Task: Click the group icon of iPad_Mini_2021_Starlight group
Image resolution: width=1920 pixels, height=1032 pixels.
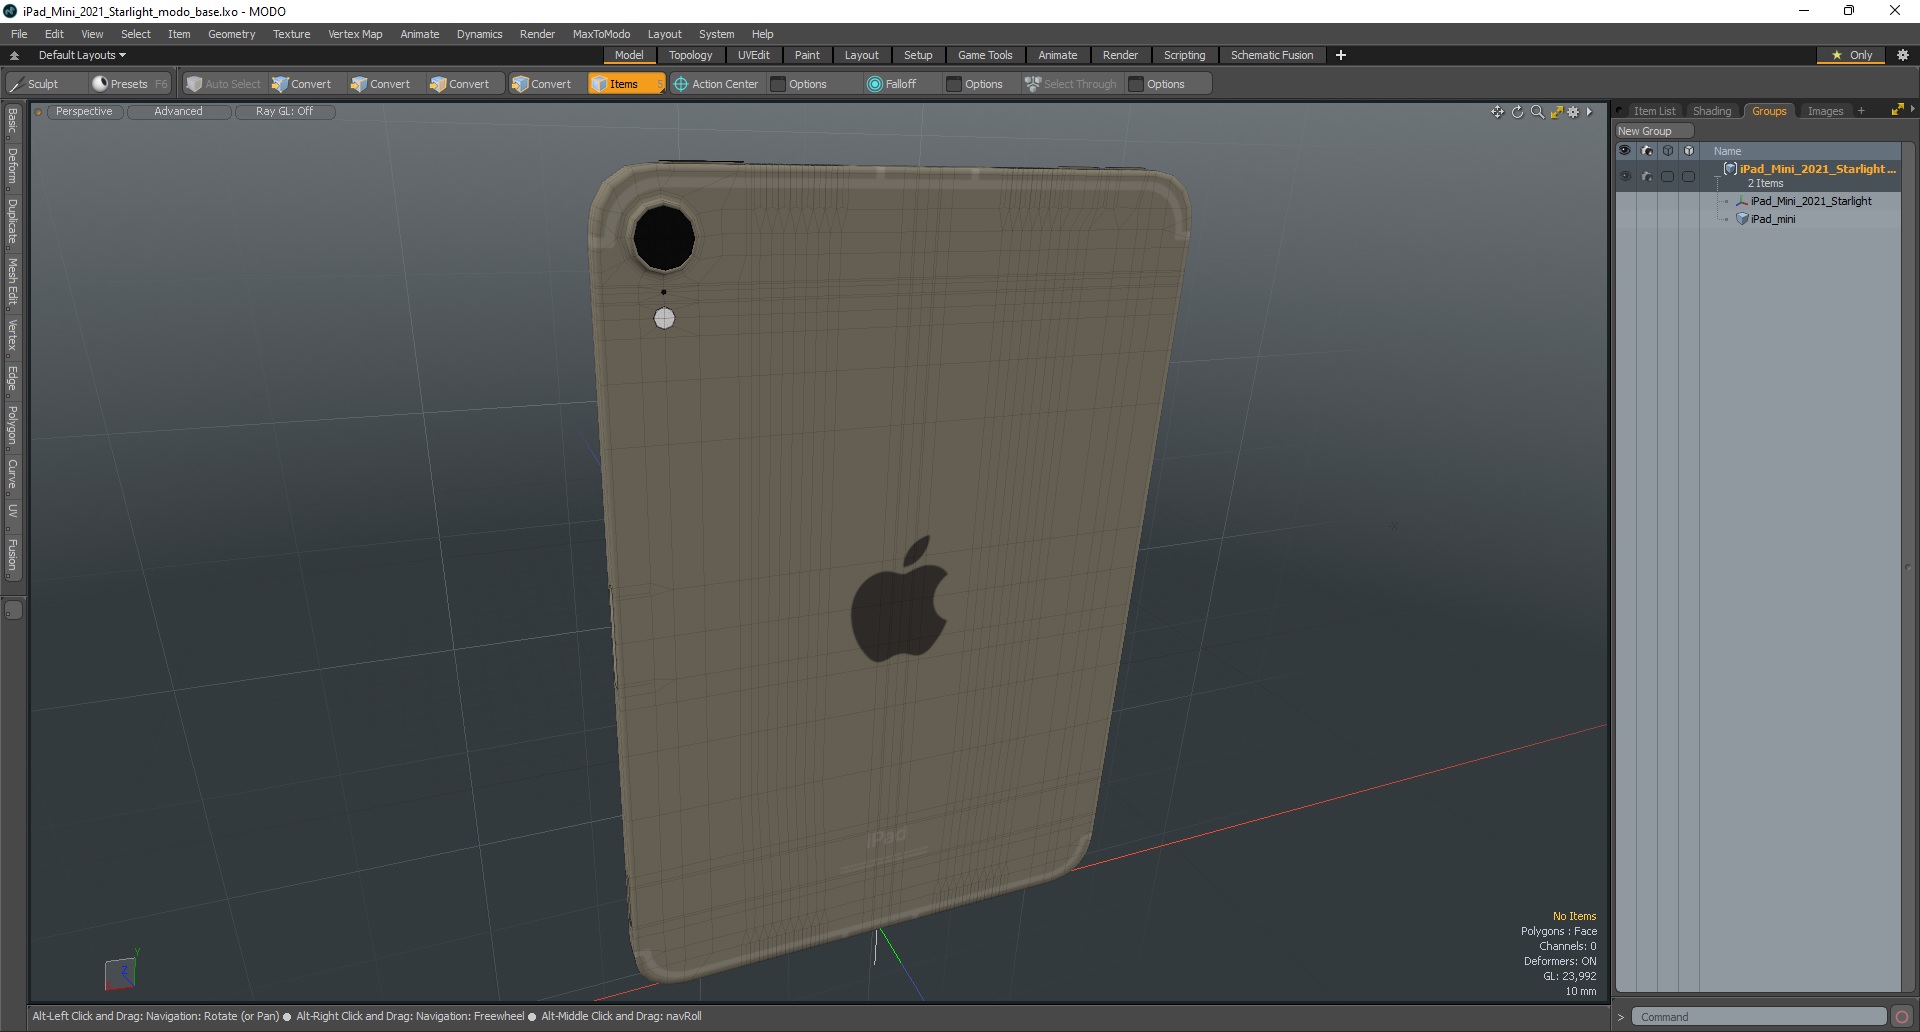Action: [x=1730, y=169]
